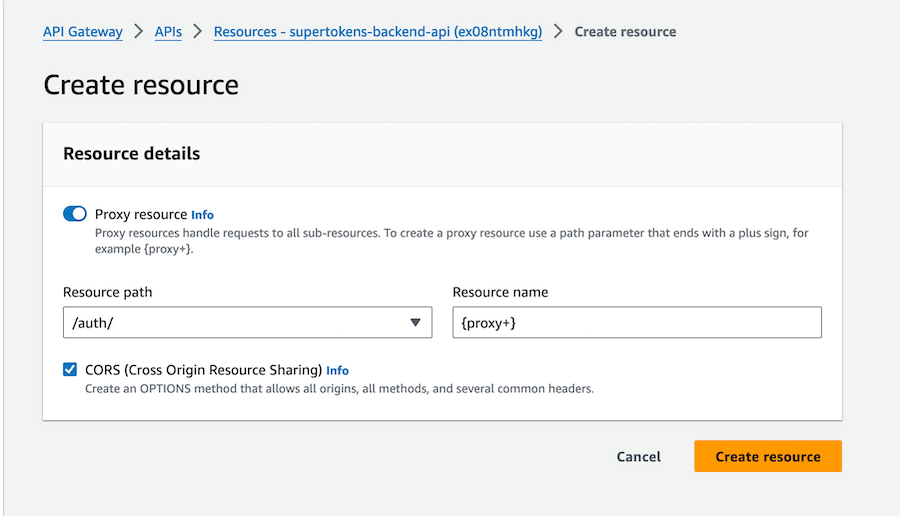Screen dimensions: 900x516
Task: Click the chevron after APIs breadcrumb
Action: [x=198, y=32]
